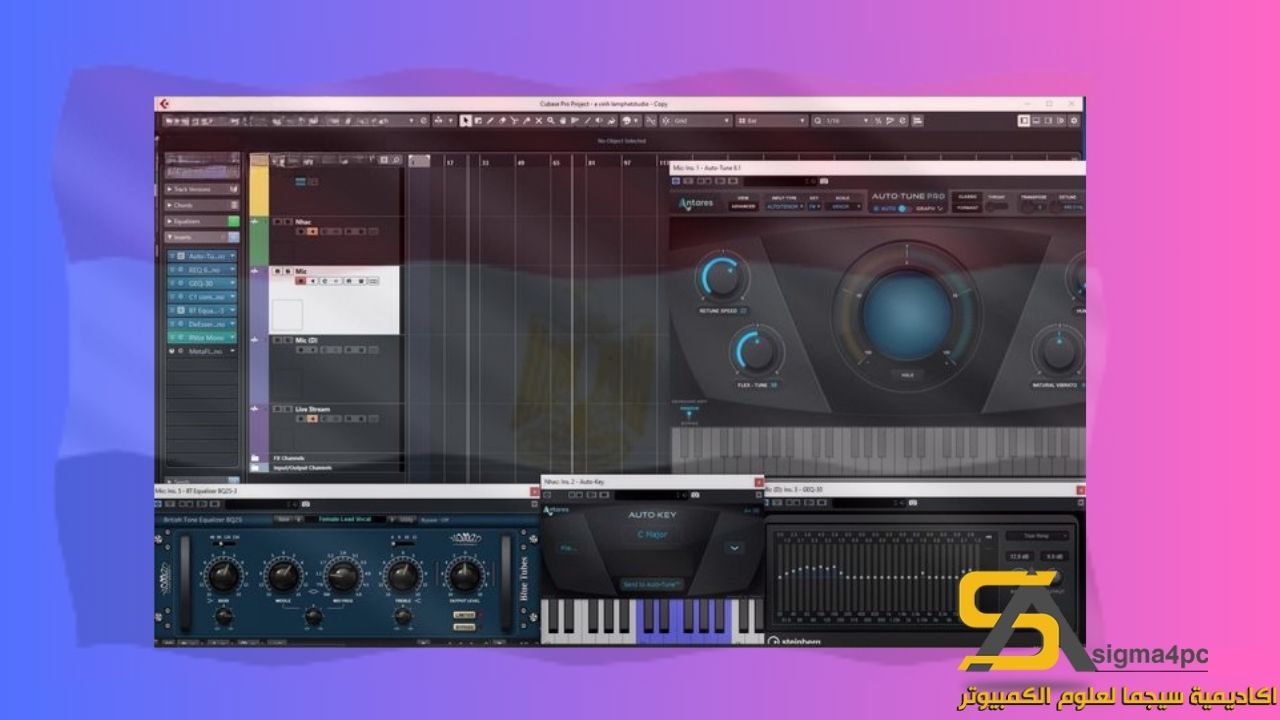Viewport: 1280px width, 720px height.
Task: Select the Line draw tool
Action: pyautogui.click(x=587, y=120)
